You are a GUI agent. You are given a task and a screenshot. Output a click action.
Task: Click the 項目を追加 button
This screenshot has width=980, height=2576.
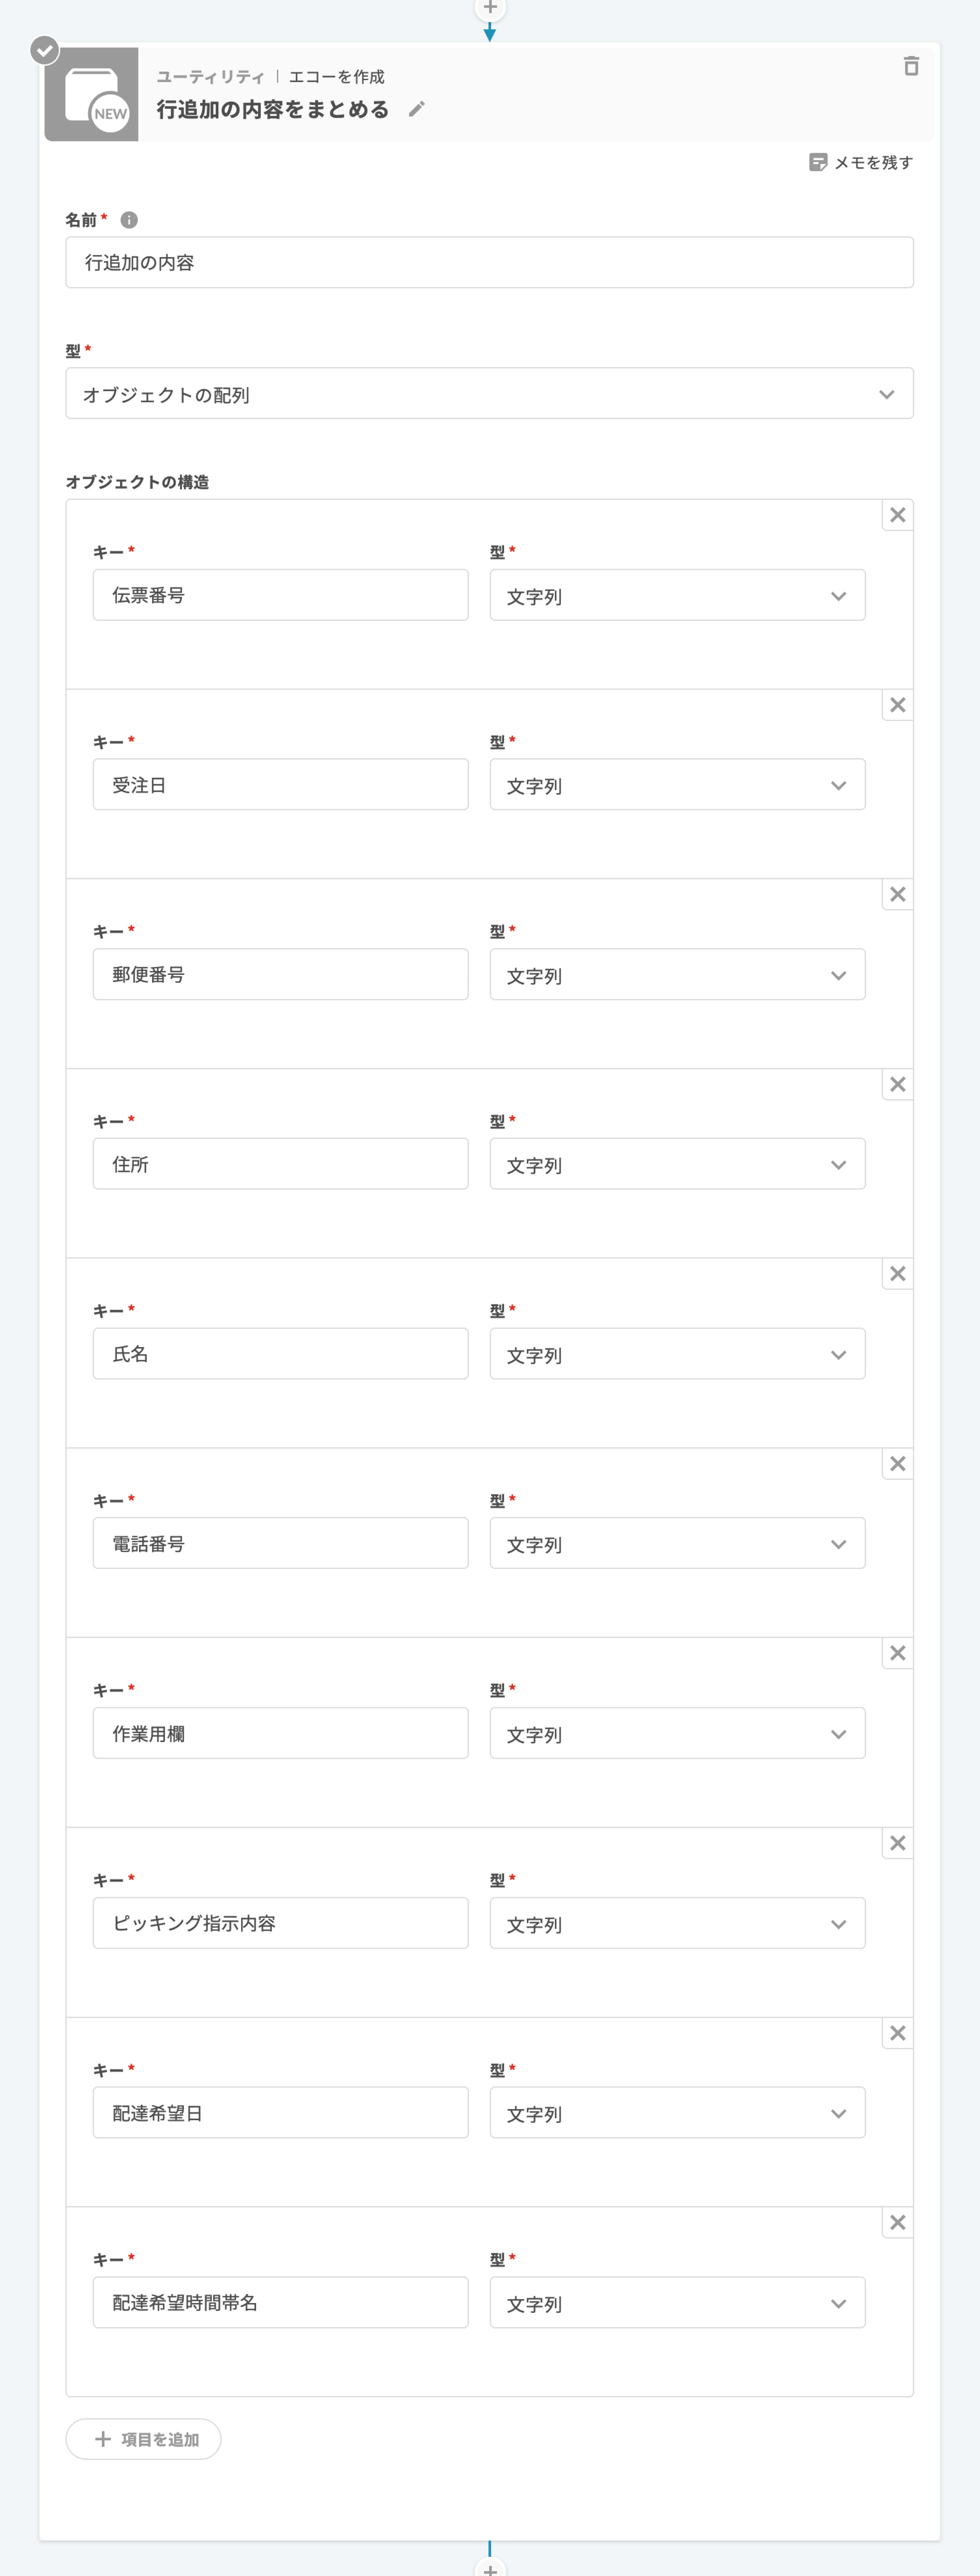(x=144, y=2439)
